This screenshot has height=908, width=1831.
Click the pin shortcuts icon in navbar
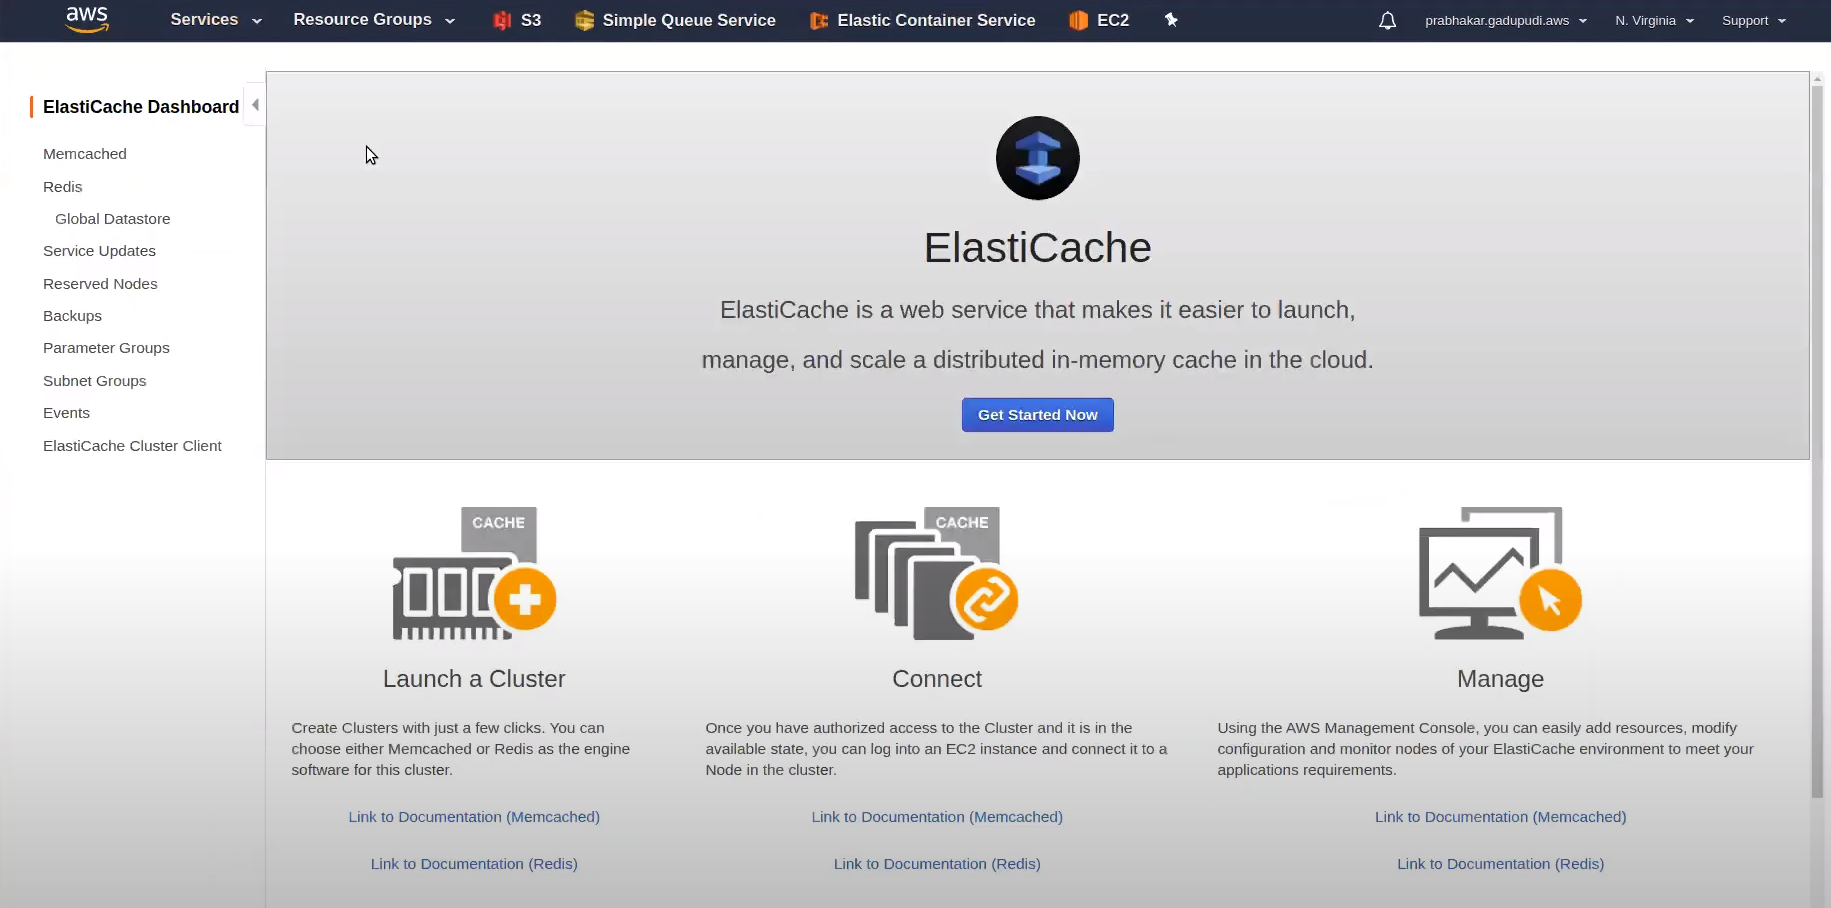(1171, 20)
